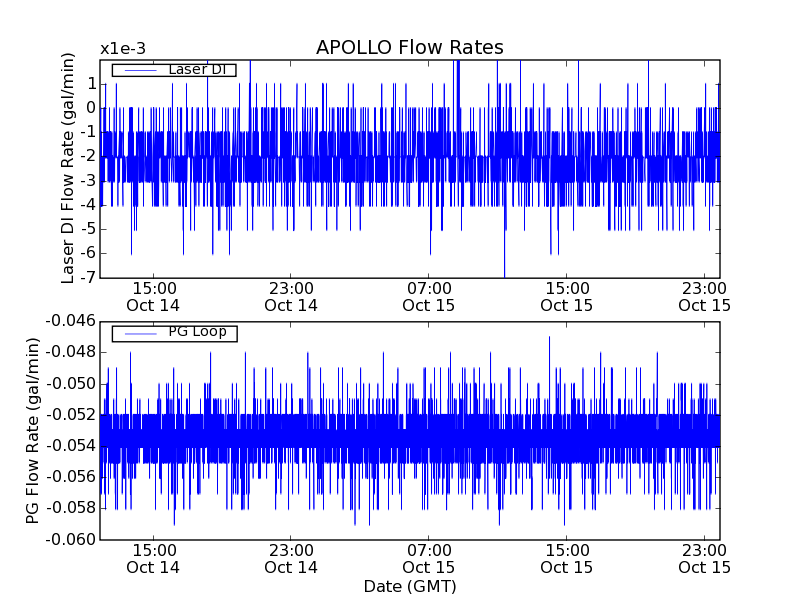Click the '-2' tick on Laser DI axis

(x=88, y=156)
